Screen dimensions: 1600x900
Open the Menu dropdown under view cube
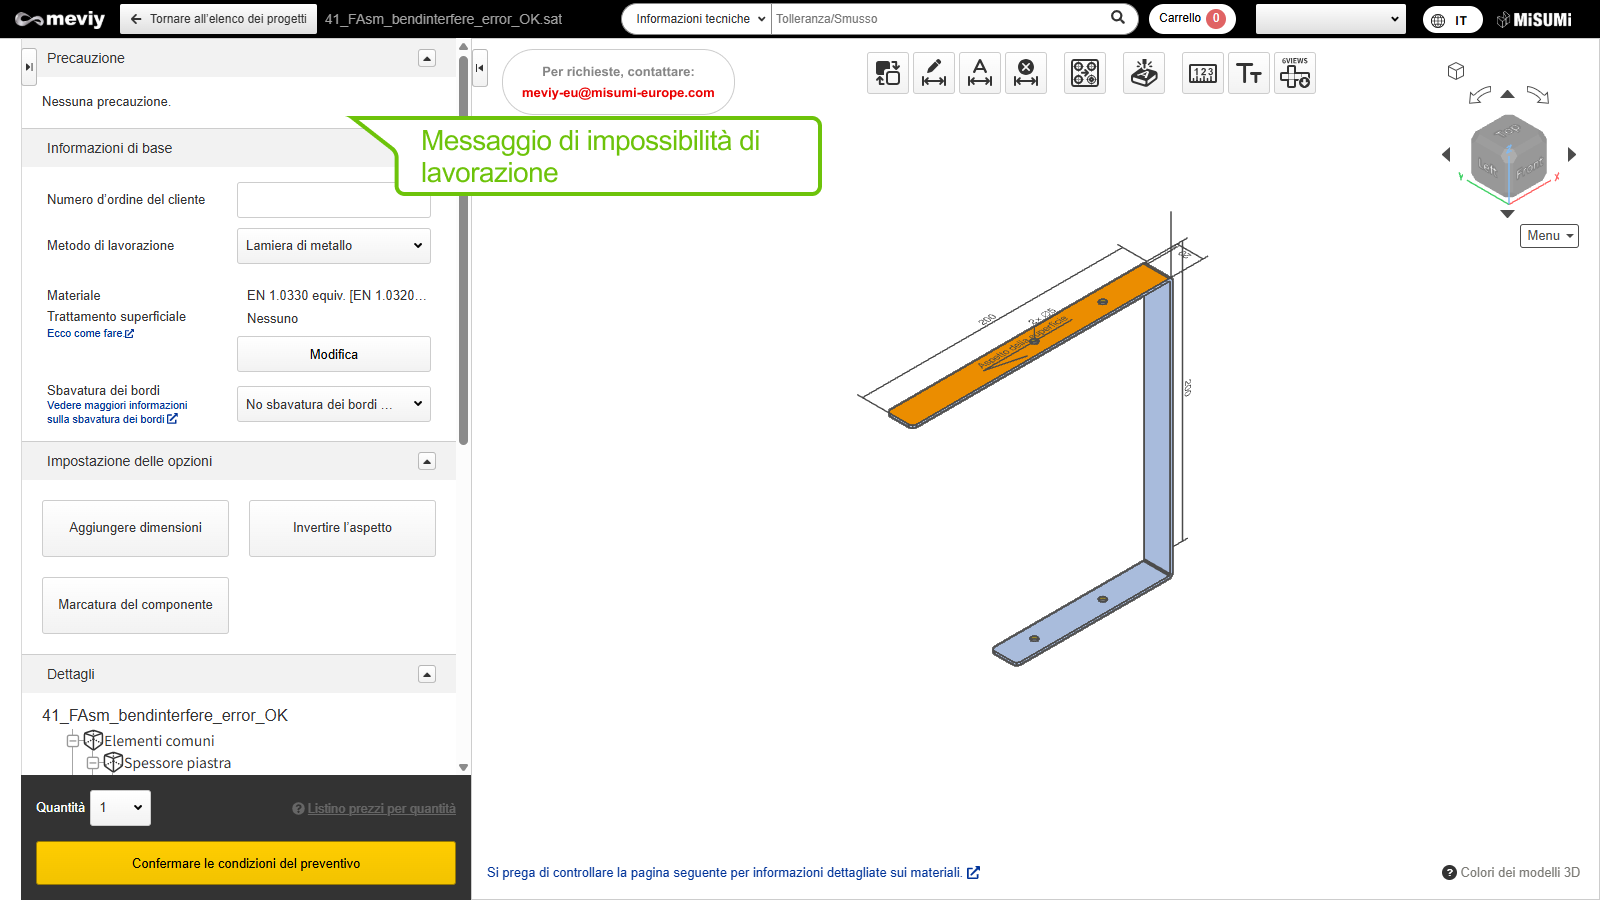[1549, 236]
